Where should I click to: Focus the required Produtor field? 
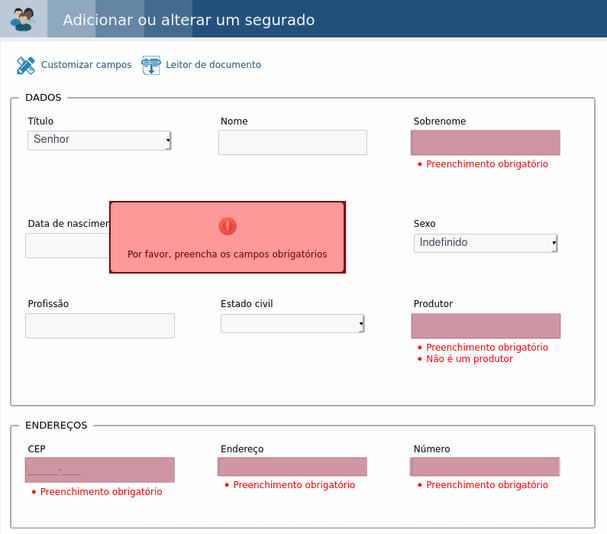click(486, 326)
